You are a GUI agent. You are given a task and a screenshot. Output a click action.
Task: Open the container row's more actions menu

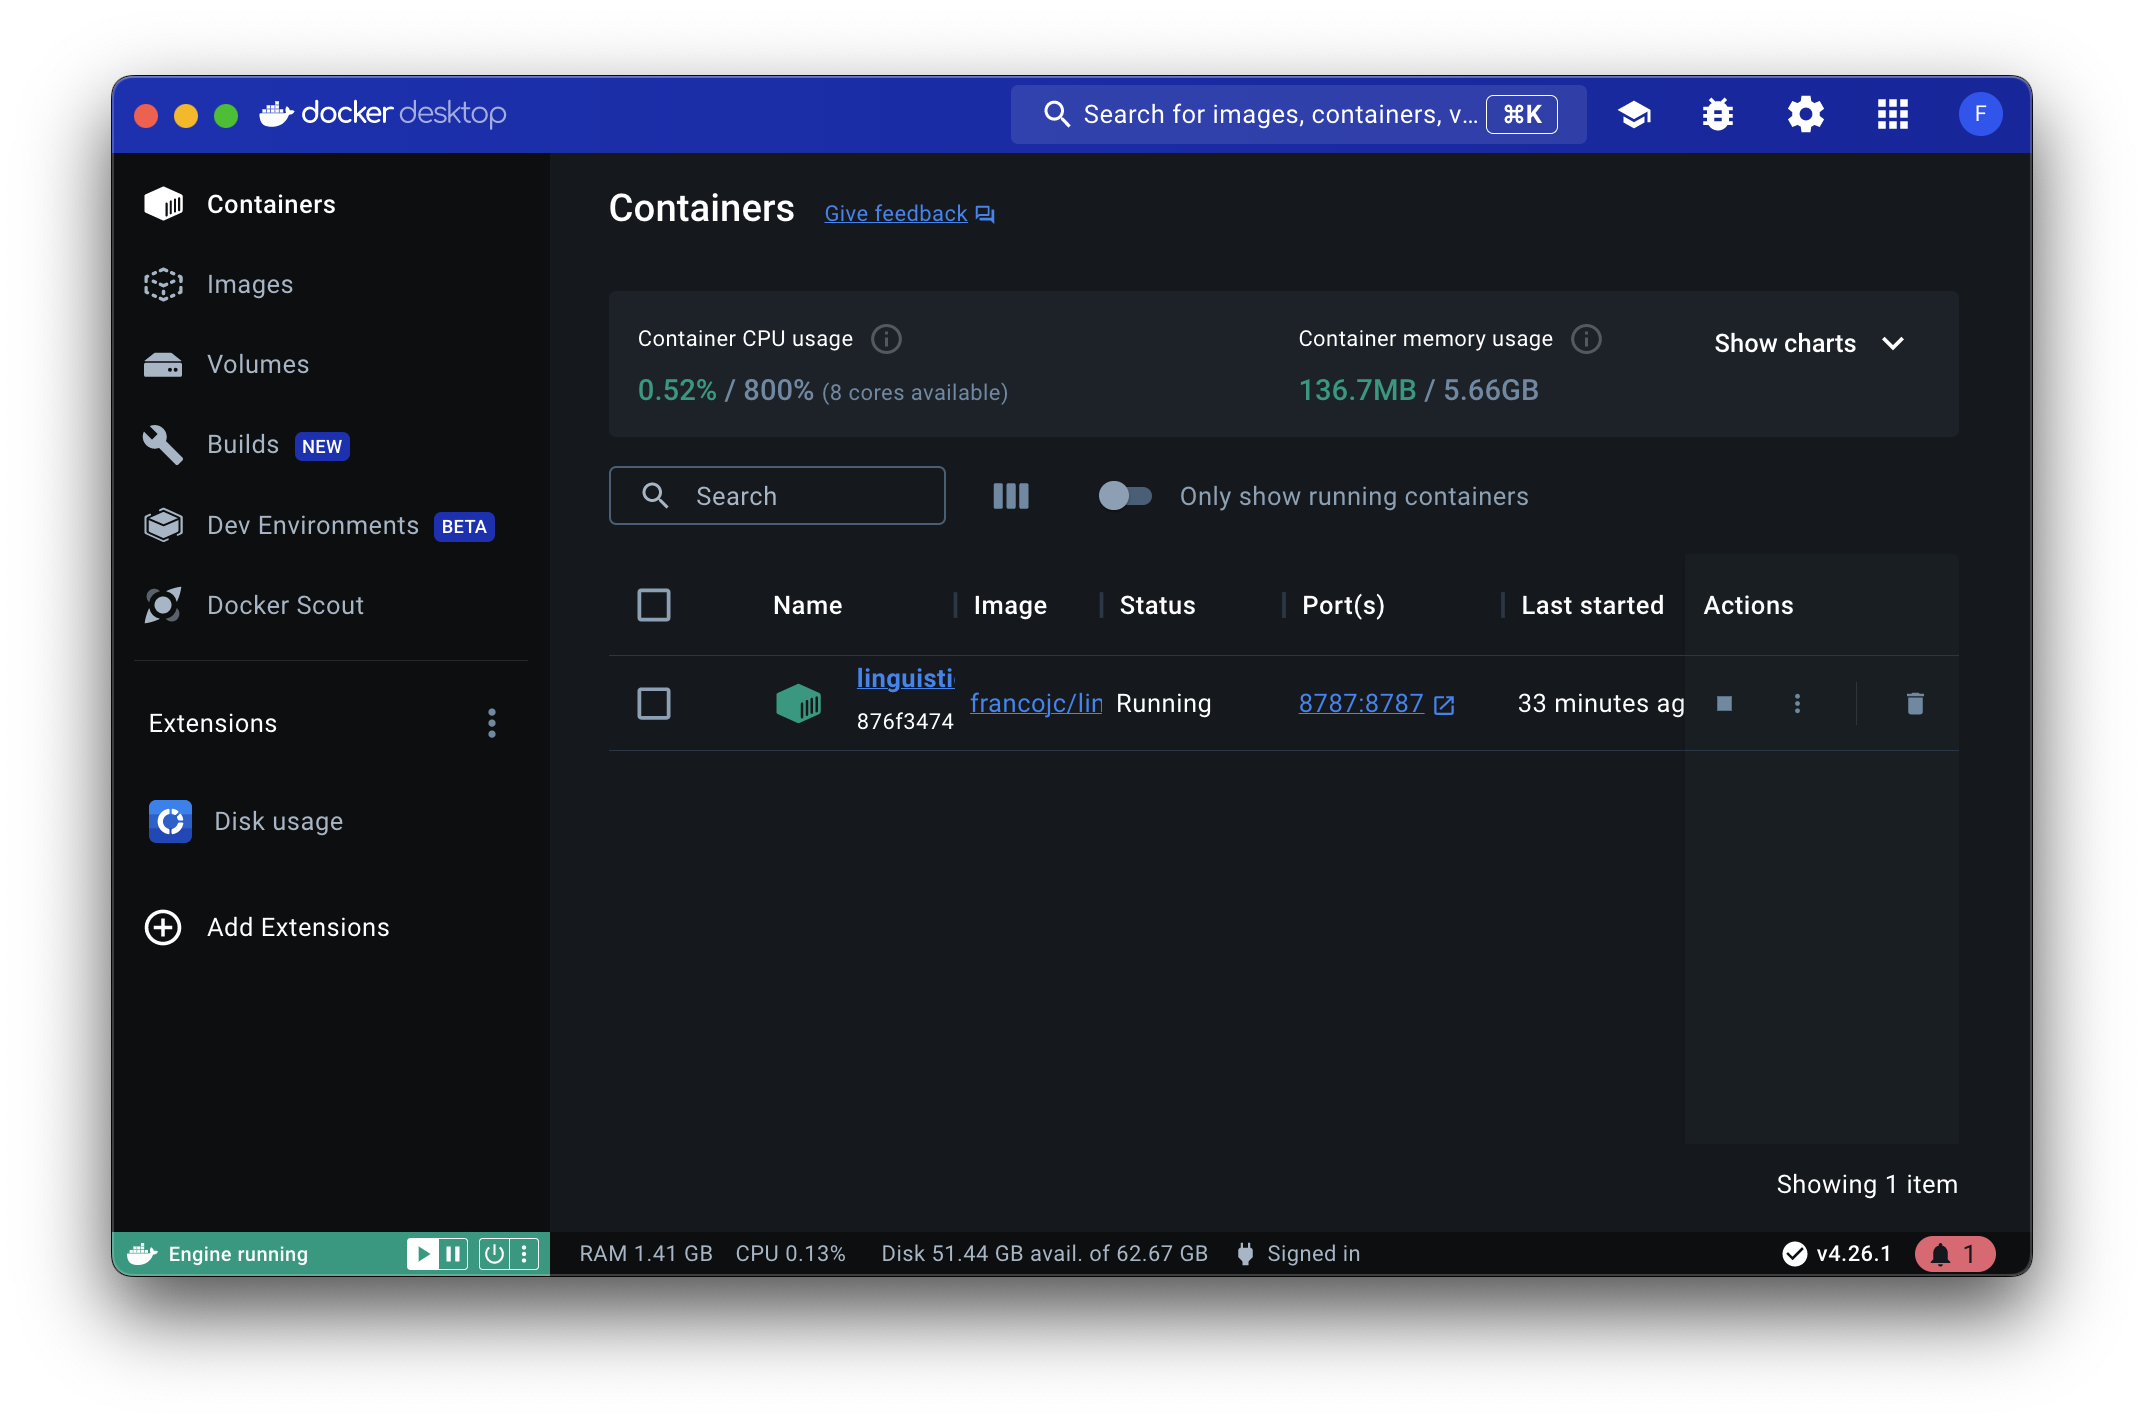click(x=1797, y=703)
